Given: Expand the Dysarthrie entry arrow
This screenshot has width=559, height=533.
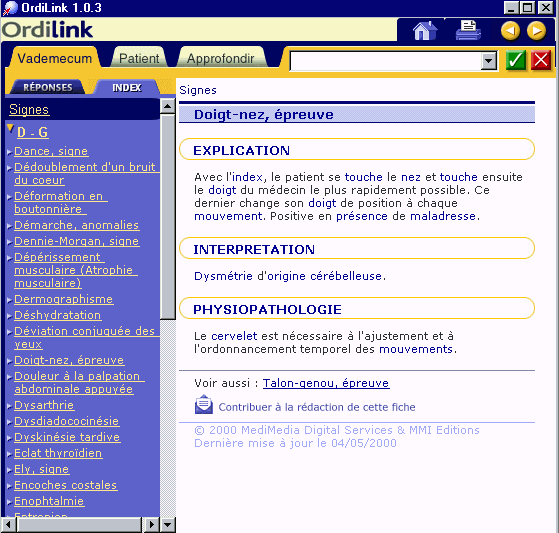Looking at the screenshot, I should pyautogui.click(x=10, y=406).
